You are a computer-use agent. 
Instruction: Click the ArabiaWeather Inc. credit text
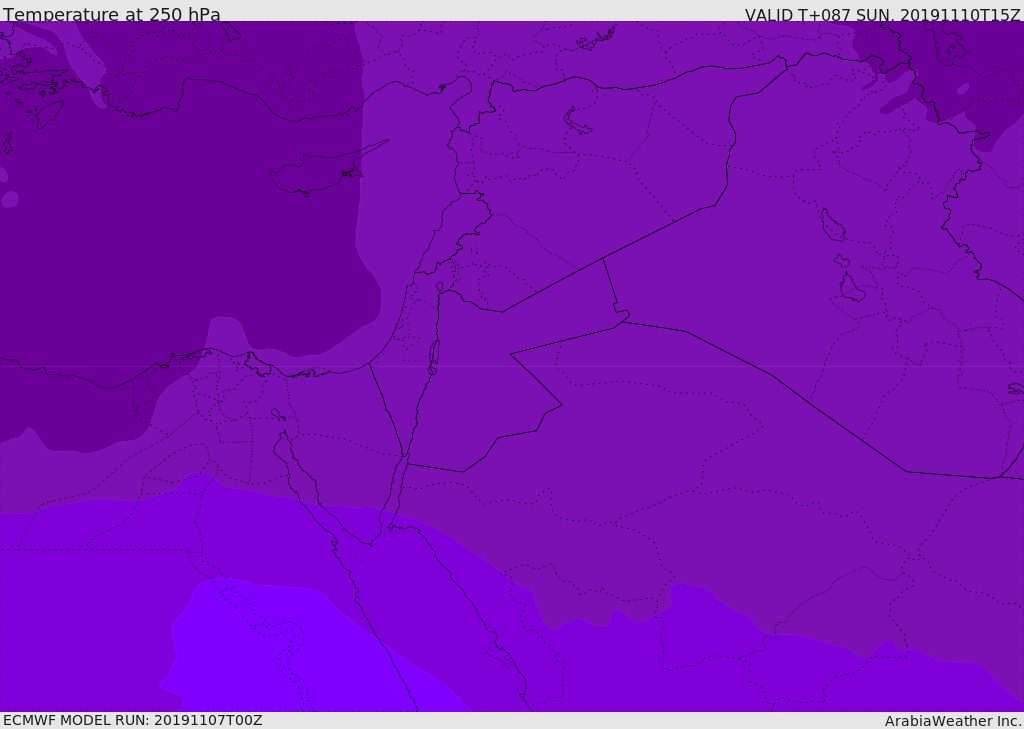tap(953, 721)
